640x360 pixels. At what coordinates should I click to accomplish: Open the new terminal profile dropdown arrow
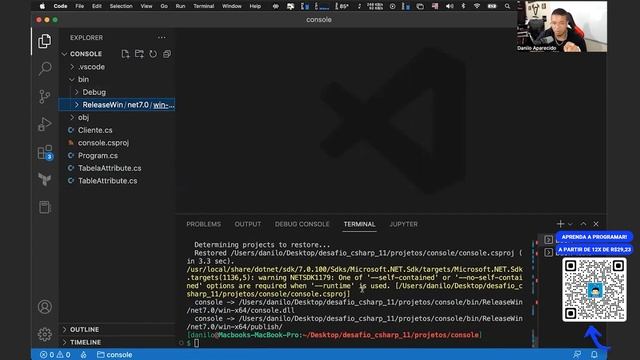[x=570, y=224]
